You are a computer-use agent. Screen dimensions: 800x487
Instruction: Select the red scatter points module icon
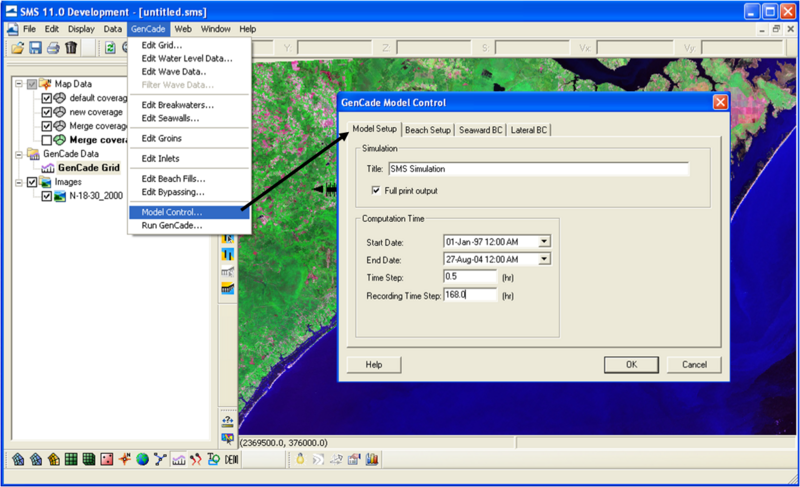[107, 459]
